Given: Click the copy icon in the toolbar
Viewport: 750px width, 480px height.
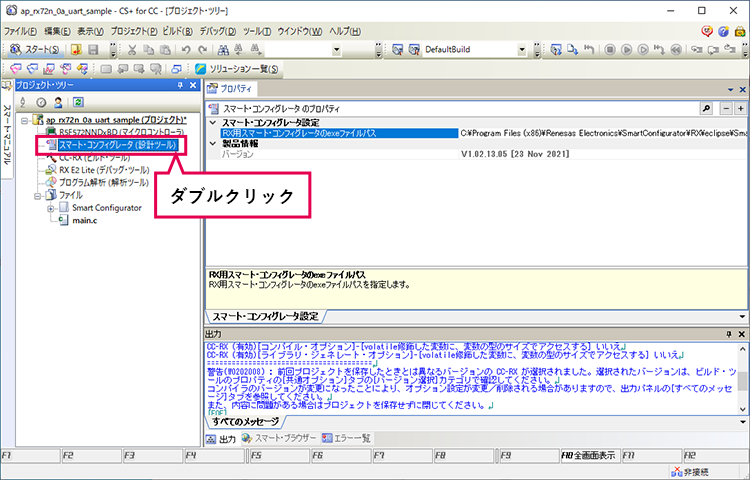Looking at the screenshot, I should coord(149,49).
